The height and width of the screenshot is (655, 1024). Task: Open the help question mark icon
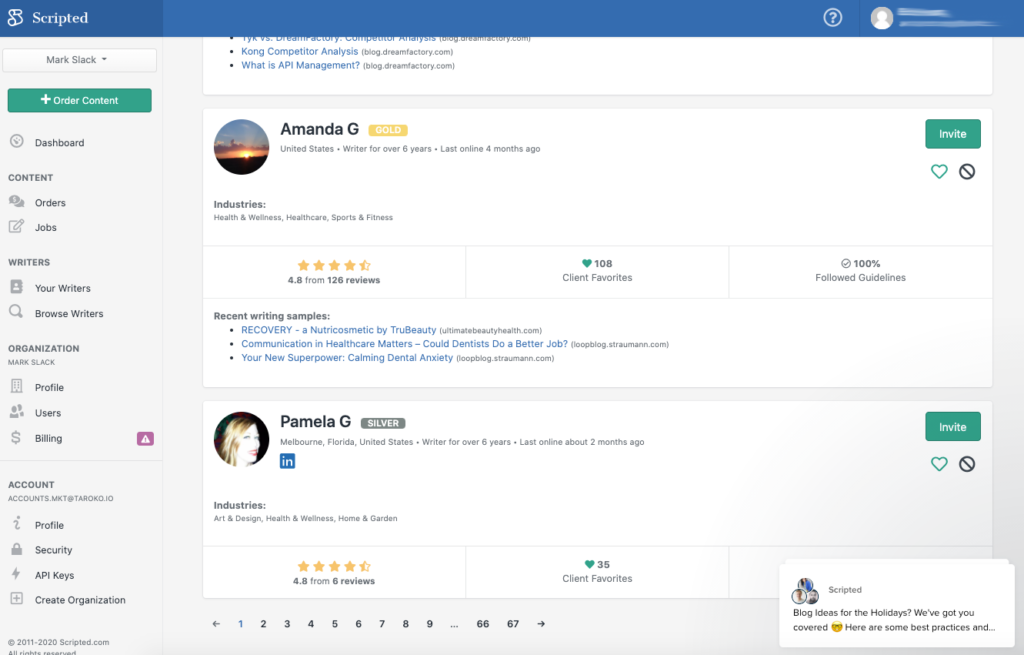pos(832,18)
